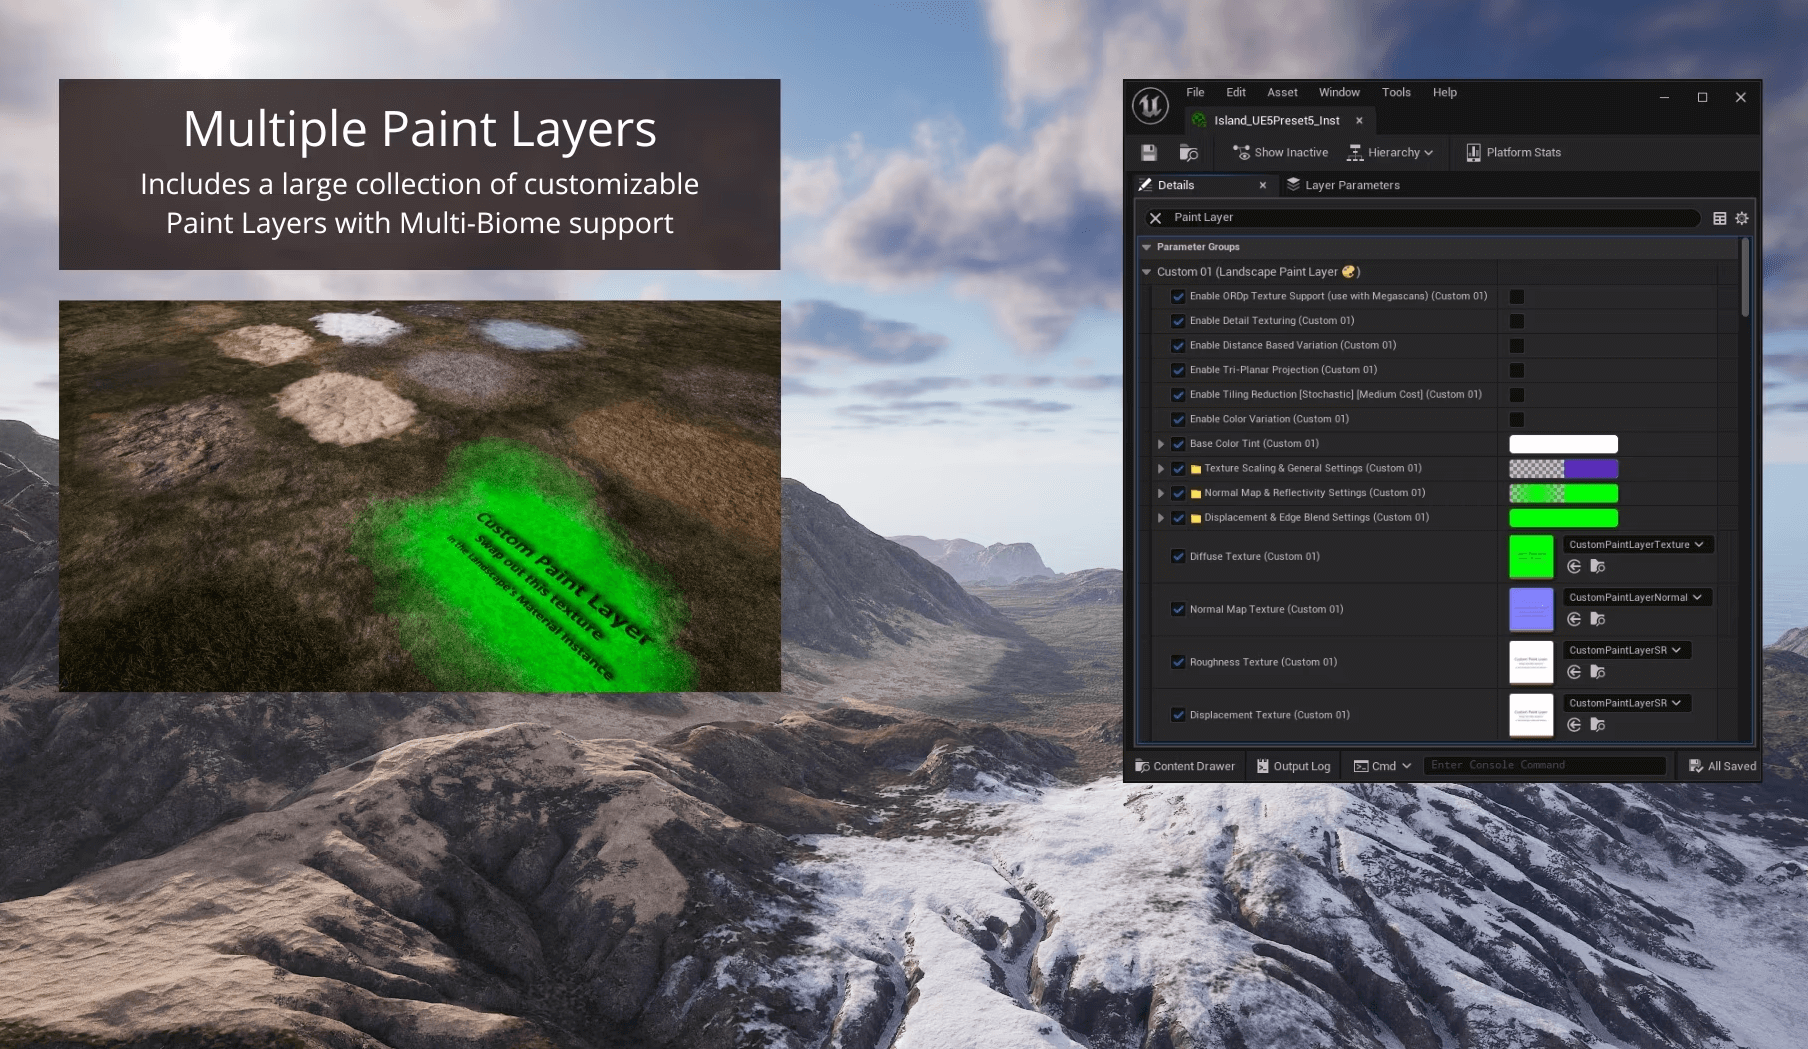1808x1049 pixels.
Task: Open the Window menu
Action: [1339, 91]
